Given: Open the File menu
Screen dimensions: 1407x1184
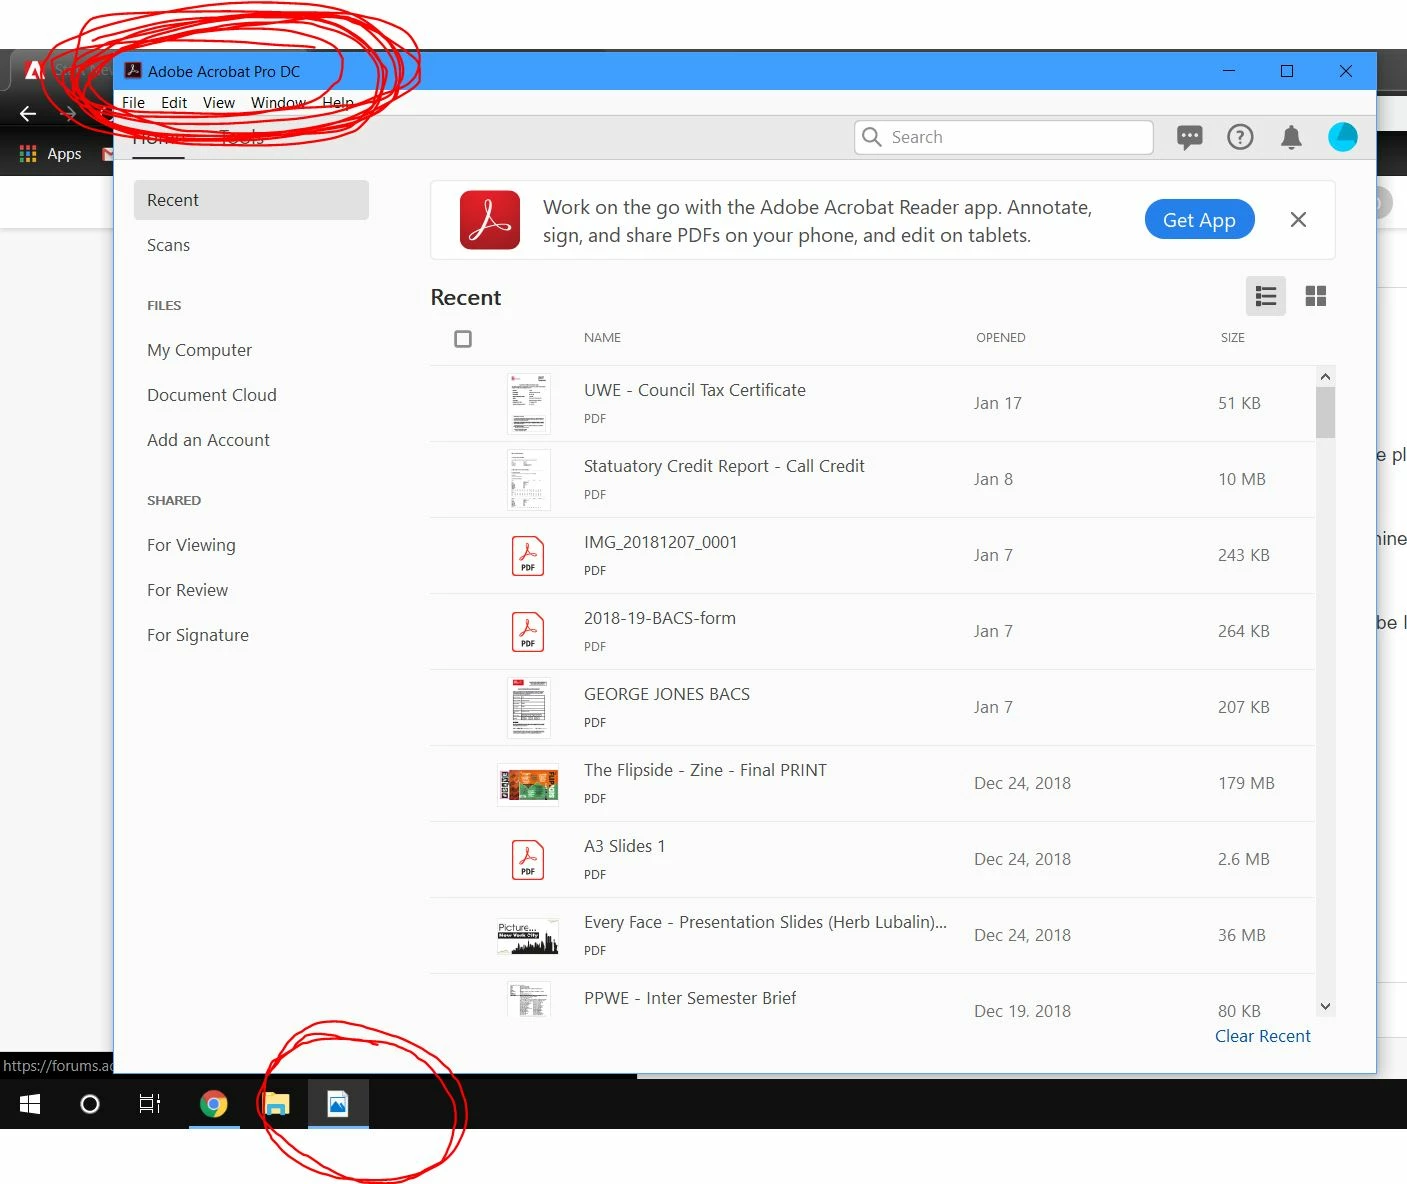Looking at the screenshot, I should 134,103.
